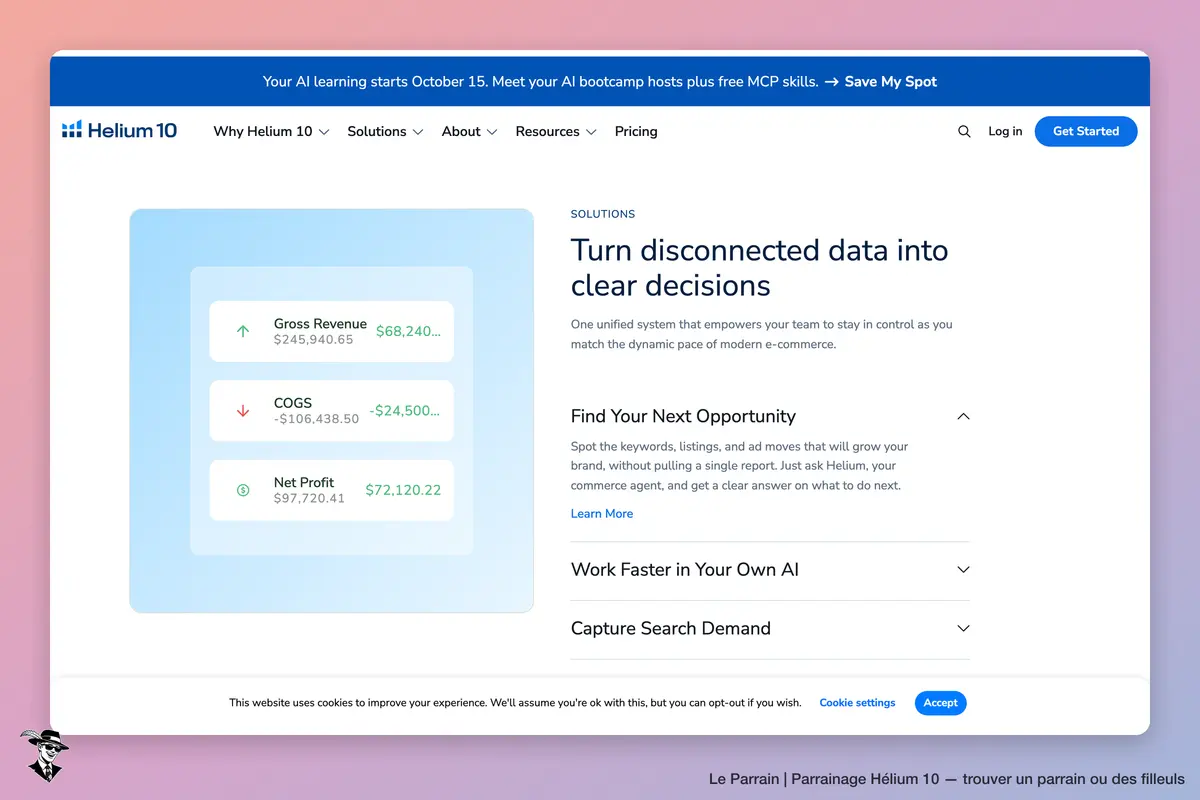Click the Gross Revenue card

point(331,331)
